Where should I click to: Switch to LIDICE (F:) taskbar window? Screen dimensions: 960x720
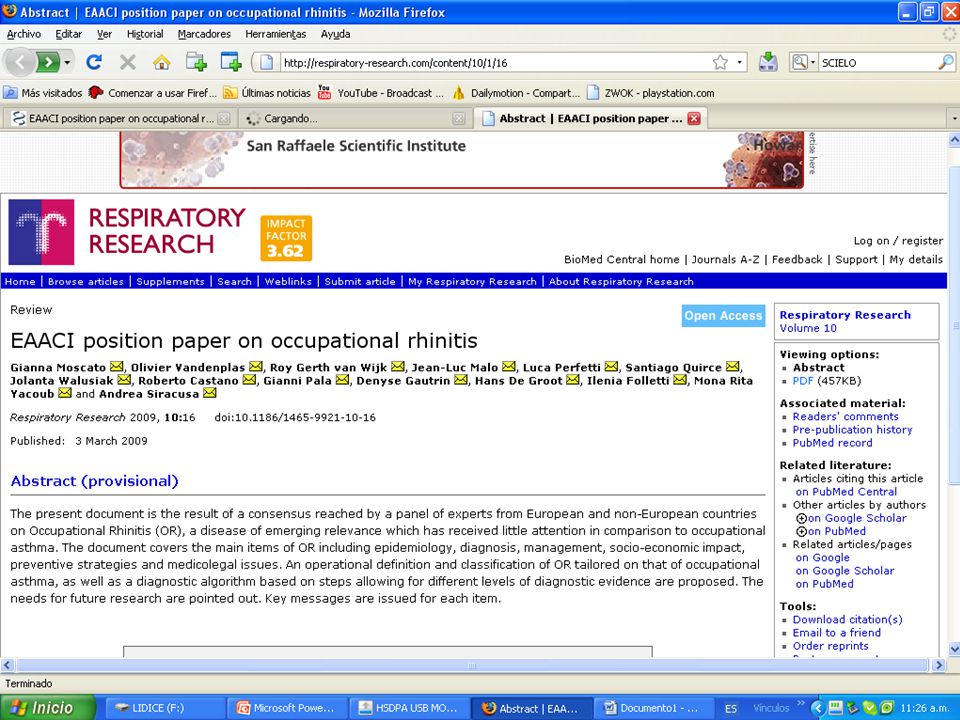tap(165, 708)
